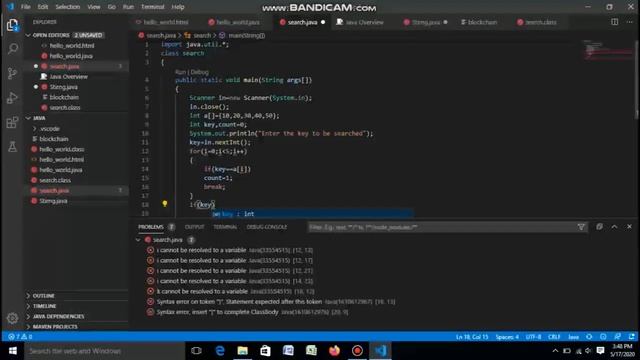Screen dimensions: 640x360
Task: Expand the Outline section
Action: pos(43,296)
